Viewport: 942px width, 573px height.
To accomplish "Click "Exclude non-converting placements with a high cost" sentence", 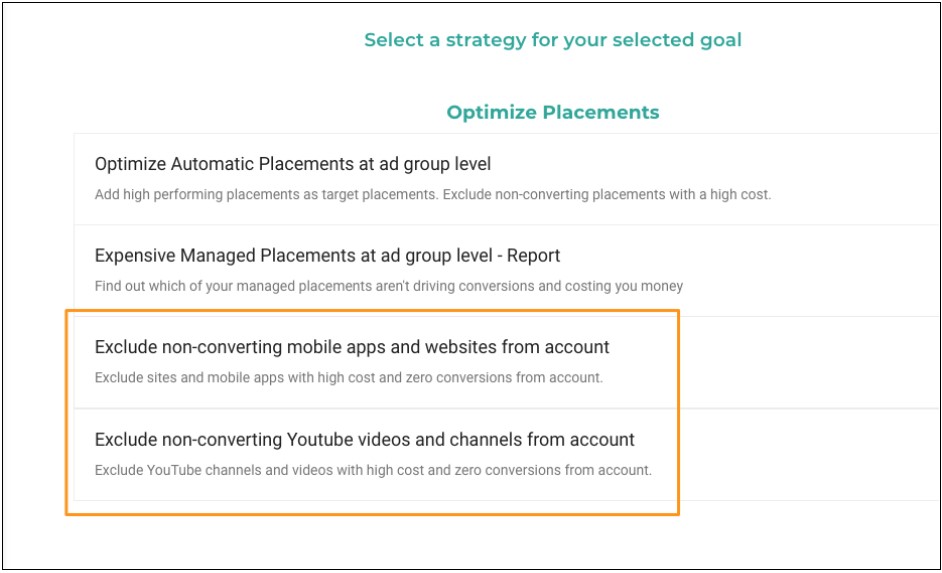I will 605,194.
